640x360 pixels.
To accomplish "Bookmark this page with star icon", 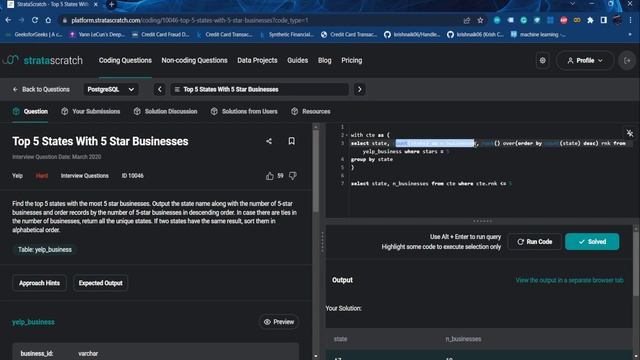I will pyautogui.click(x=480, y=20).
